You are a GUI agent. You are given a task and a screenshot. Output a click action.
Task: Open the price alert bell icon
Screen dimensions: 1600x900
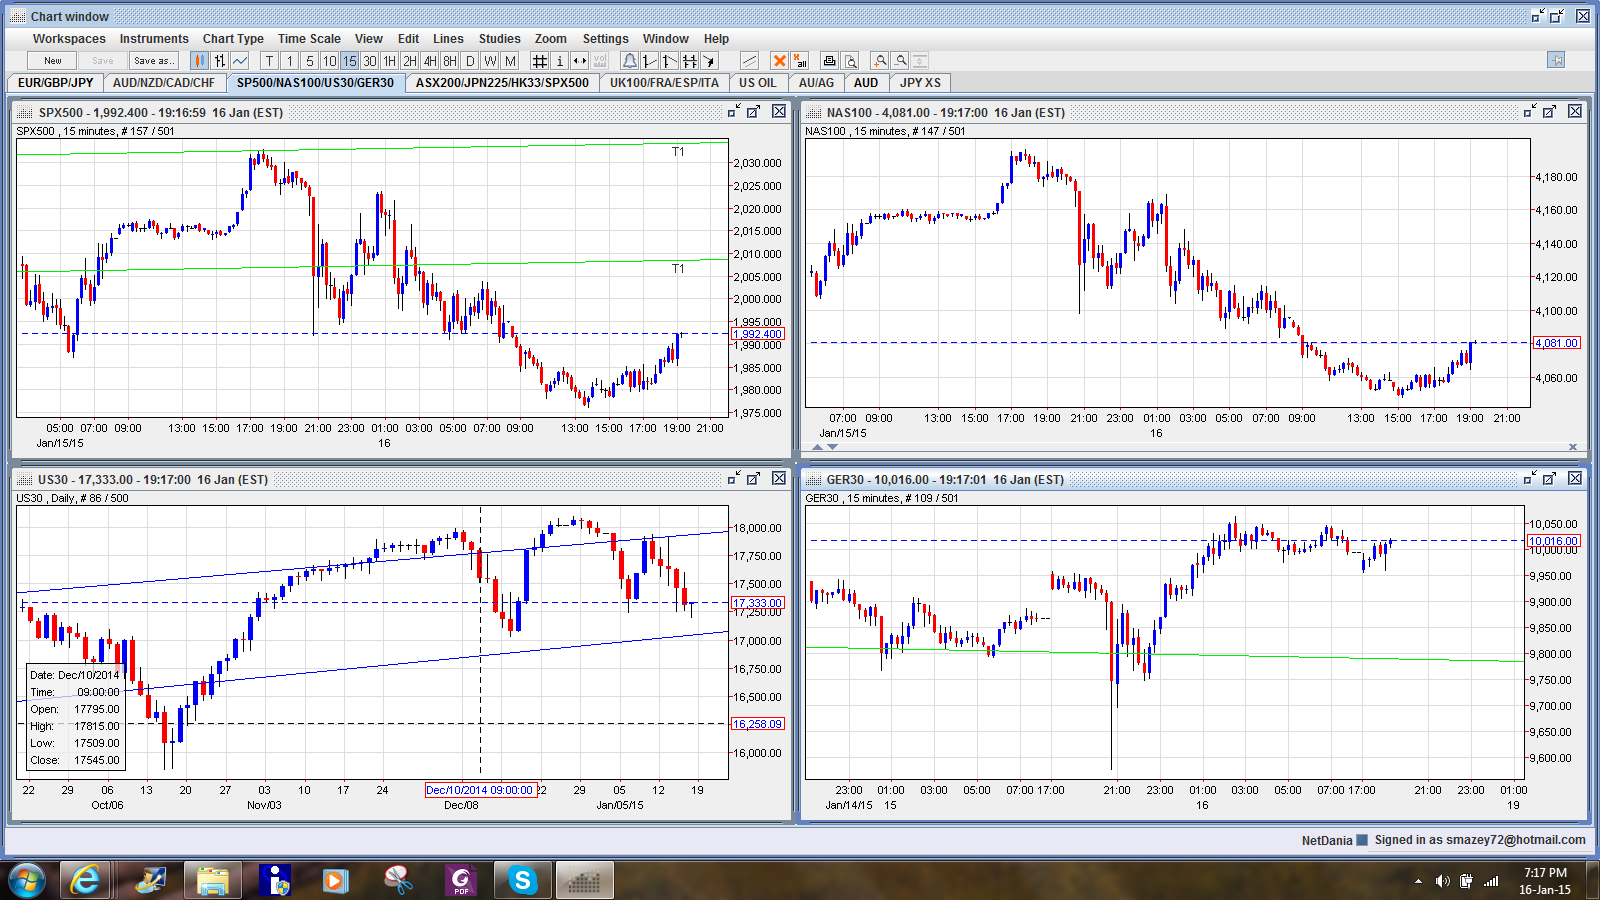pyautogui.click(x=629, y=61)
